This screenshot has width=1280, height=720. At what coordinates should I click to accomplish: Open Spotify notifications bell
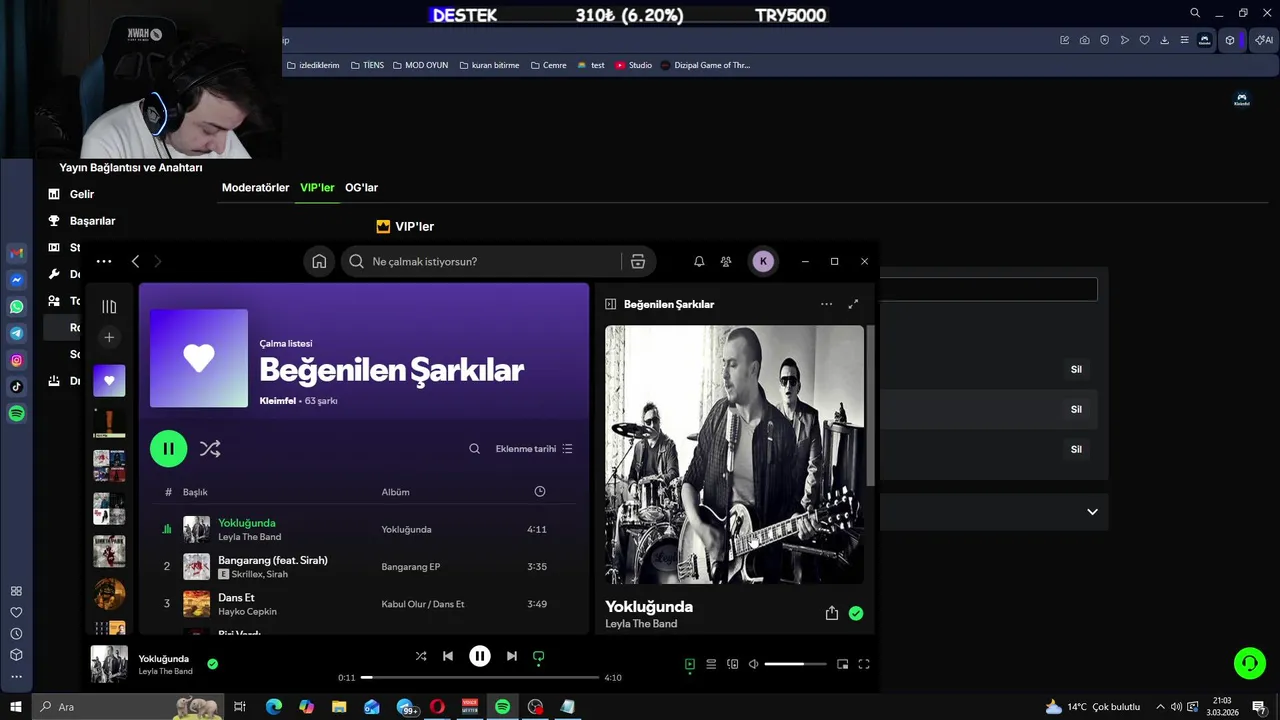coord(699,261)
